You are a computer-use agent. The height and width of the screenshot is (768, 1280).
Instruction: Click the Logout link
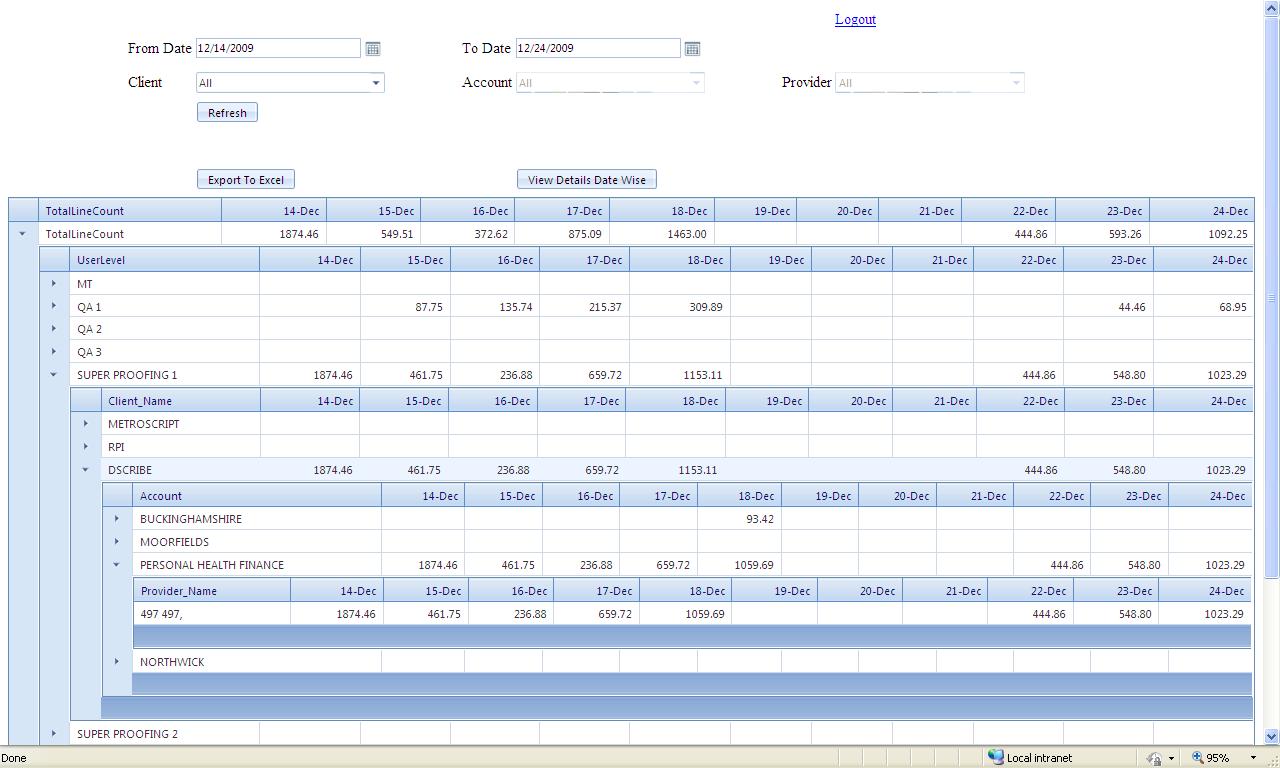[855, 19]
